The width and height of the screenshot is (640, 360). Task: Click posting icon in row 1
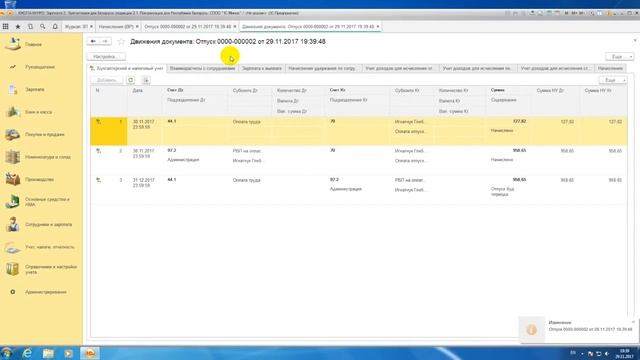(98, 122)
